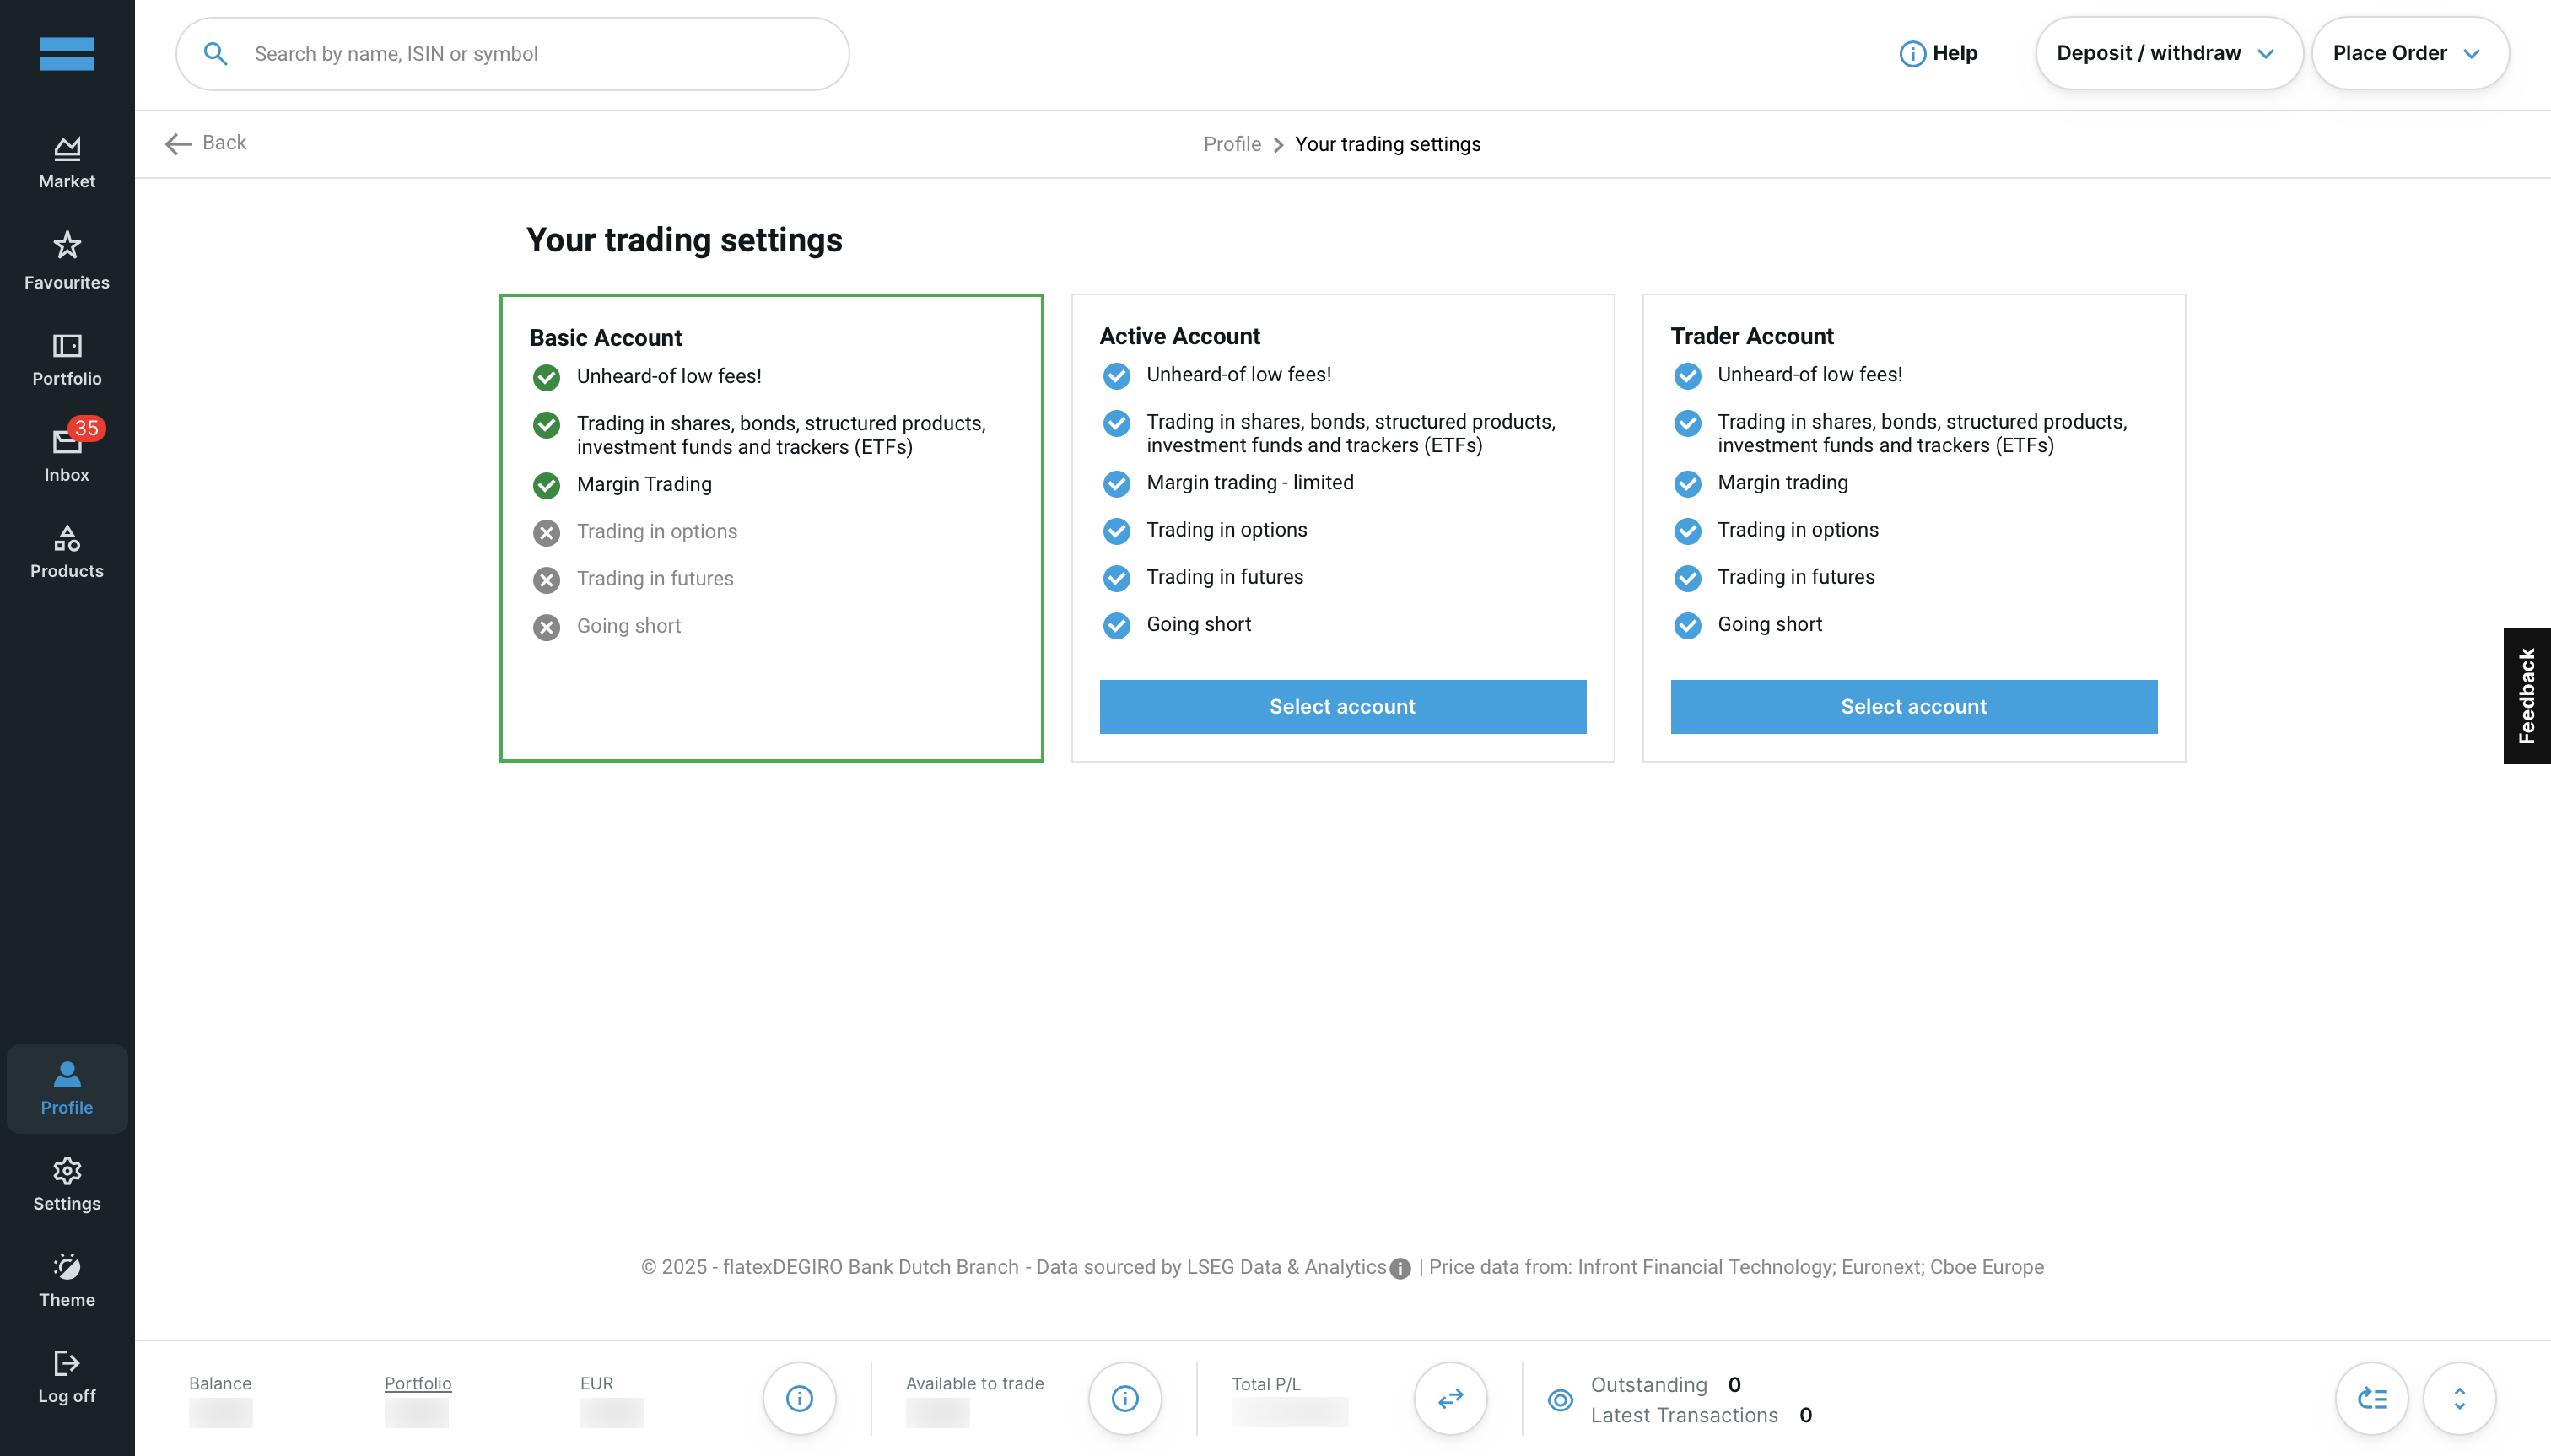2551x1456 pixels.
Task: Select the Basic Account card
Action: pos(771,527)
